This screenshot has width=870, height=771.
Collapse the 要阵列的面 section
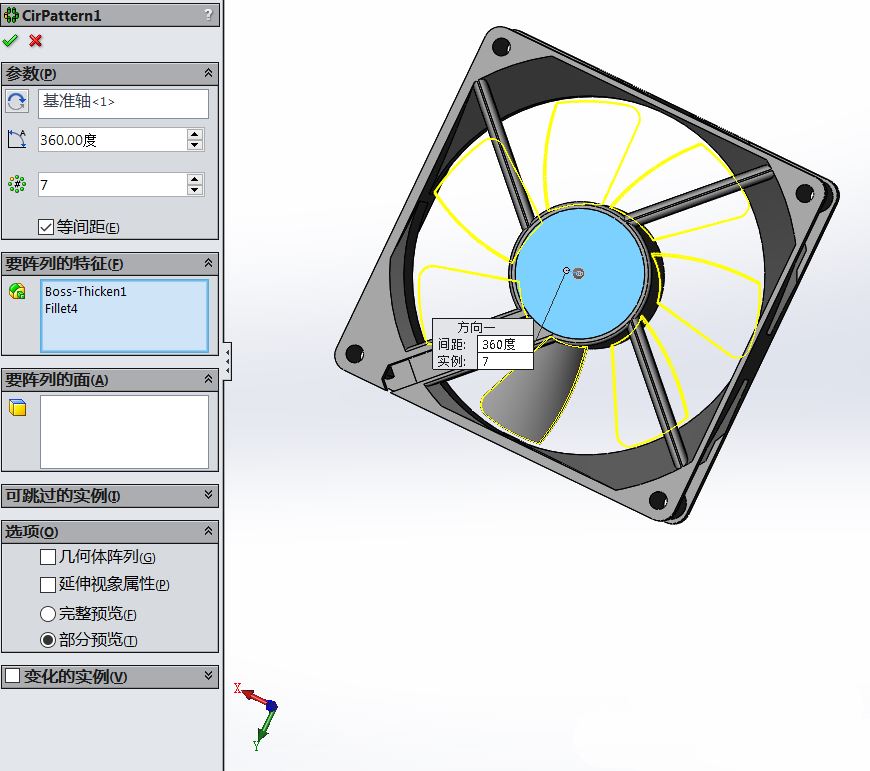tap(208, 379)
